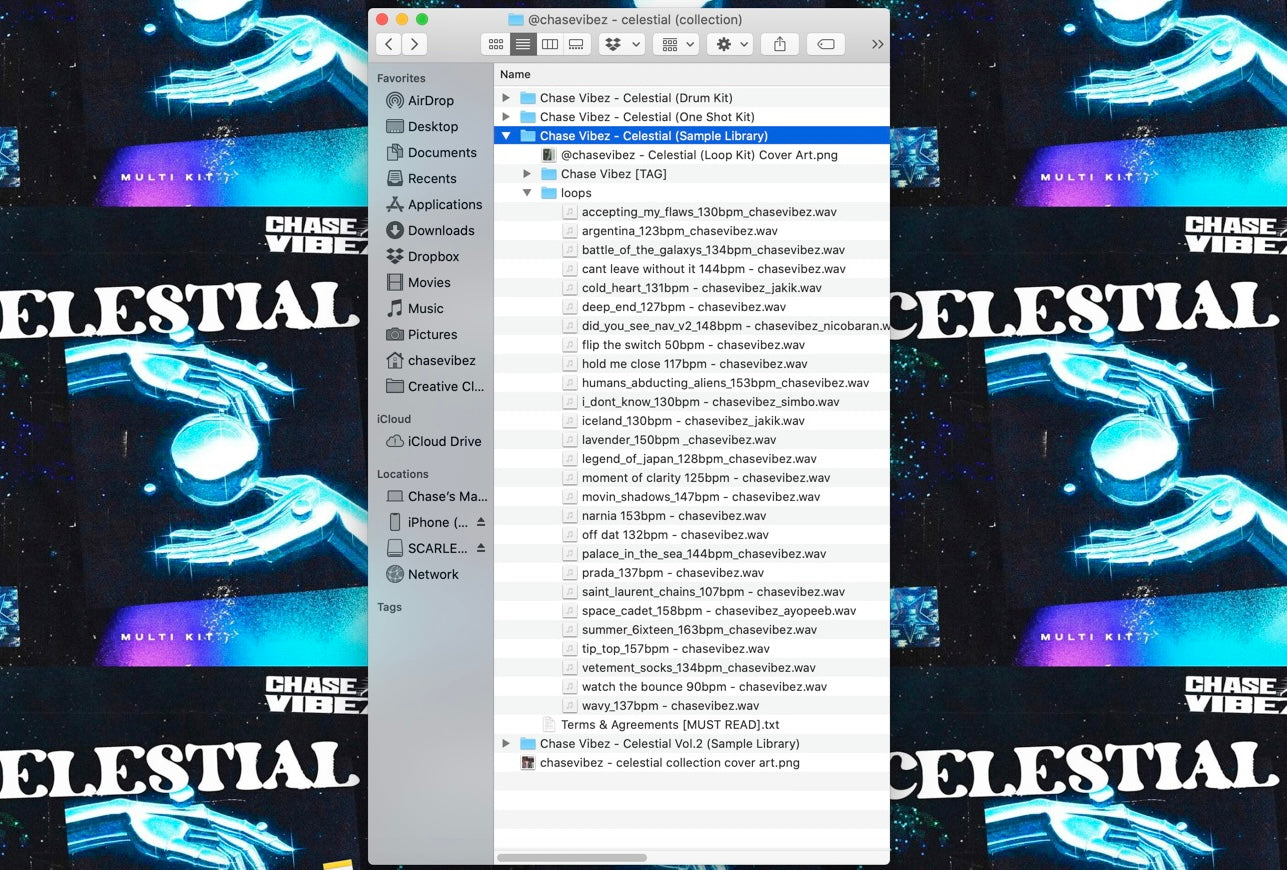Expand the Chase Vibez [TAG] folder

pos(527,174)
